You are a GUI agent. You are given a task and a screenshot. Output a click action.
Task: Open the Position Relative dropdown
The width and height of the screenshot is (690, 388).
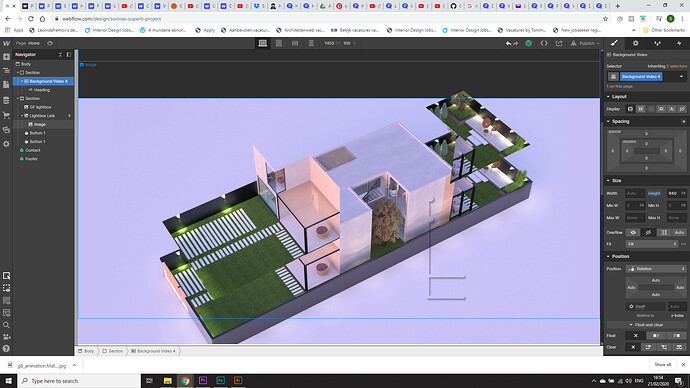(x=656, y=269)
